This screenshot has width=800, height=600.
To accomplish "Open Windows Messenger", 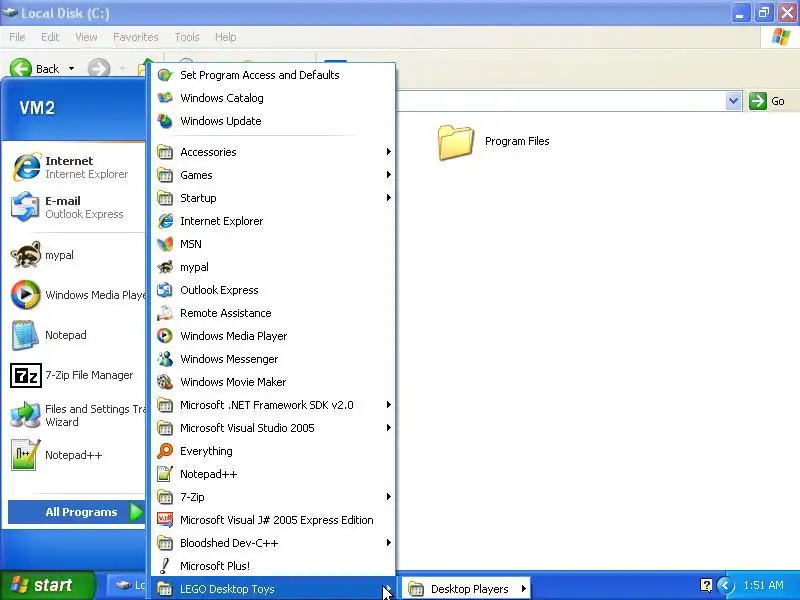I will (273, 359).
